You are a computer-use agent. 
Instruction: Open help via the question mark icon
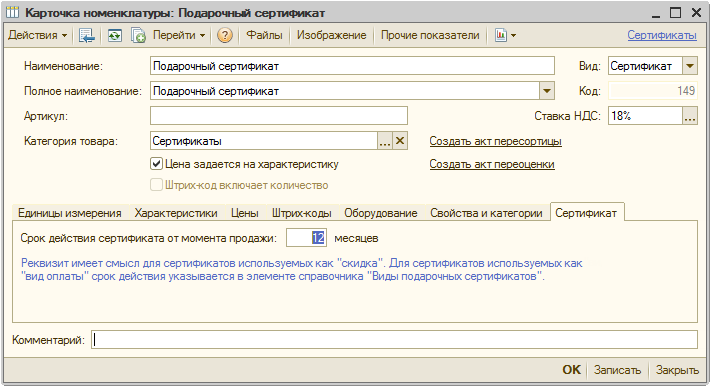225,35
